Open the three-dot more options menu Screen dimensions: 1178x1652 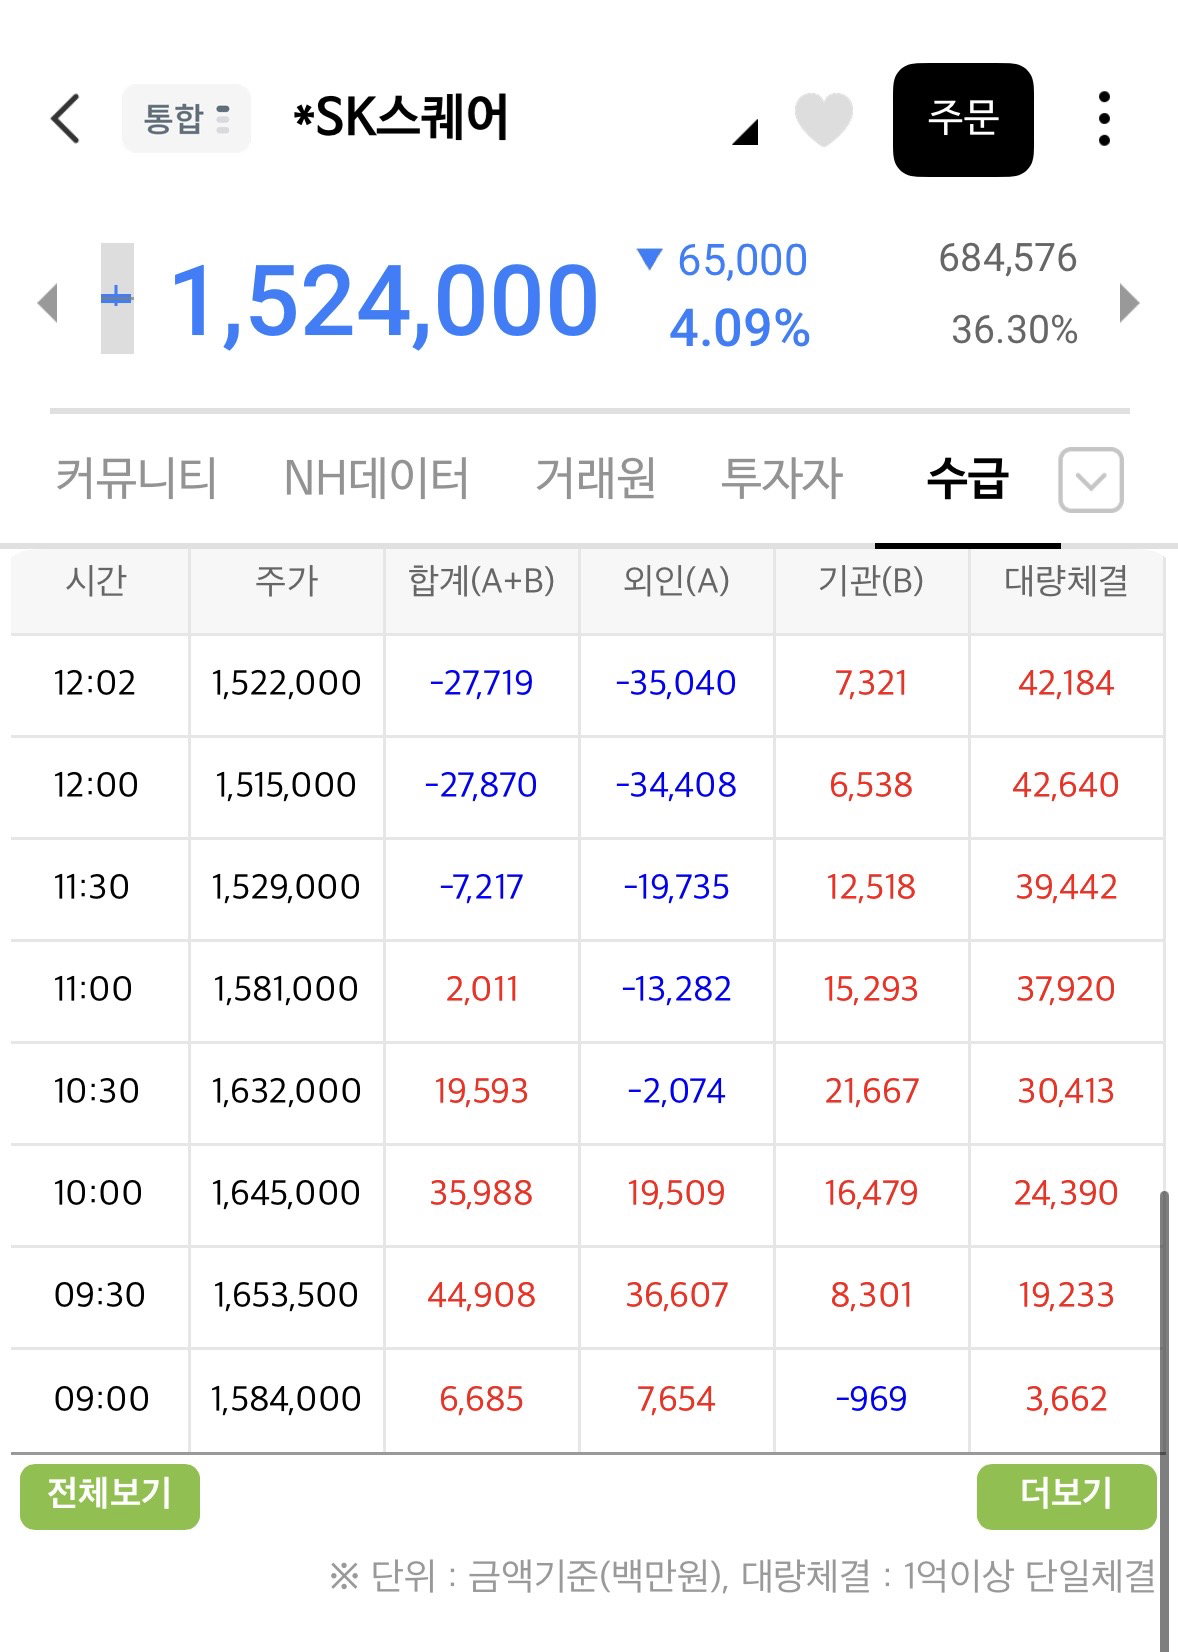click(x=1104, y=119)
